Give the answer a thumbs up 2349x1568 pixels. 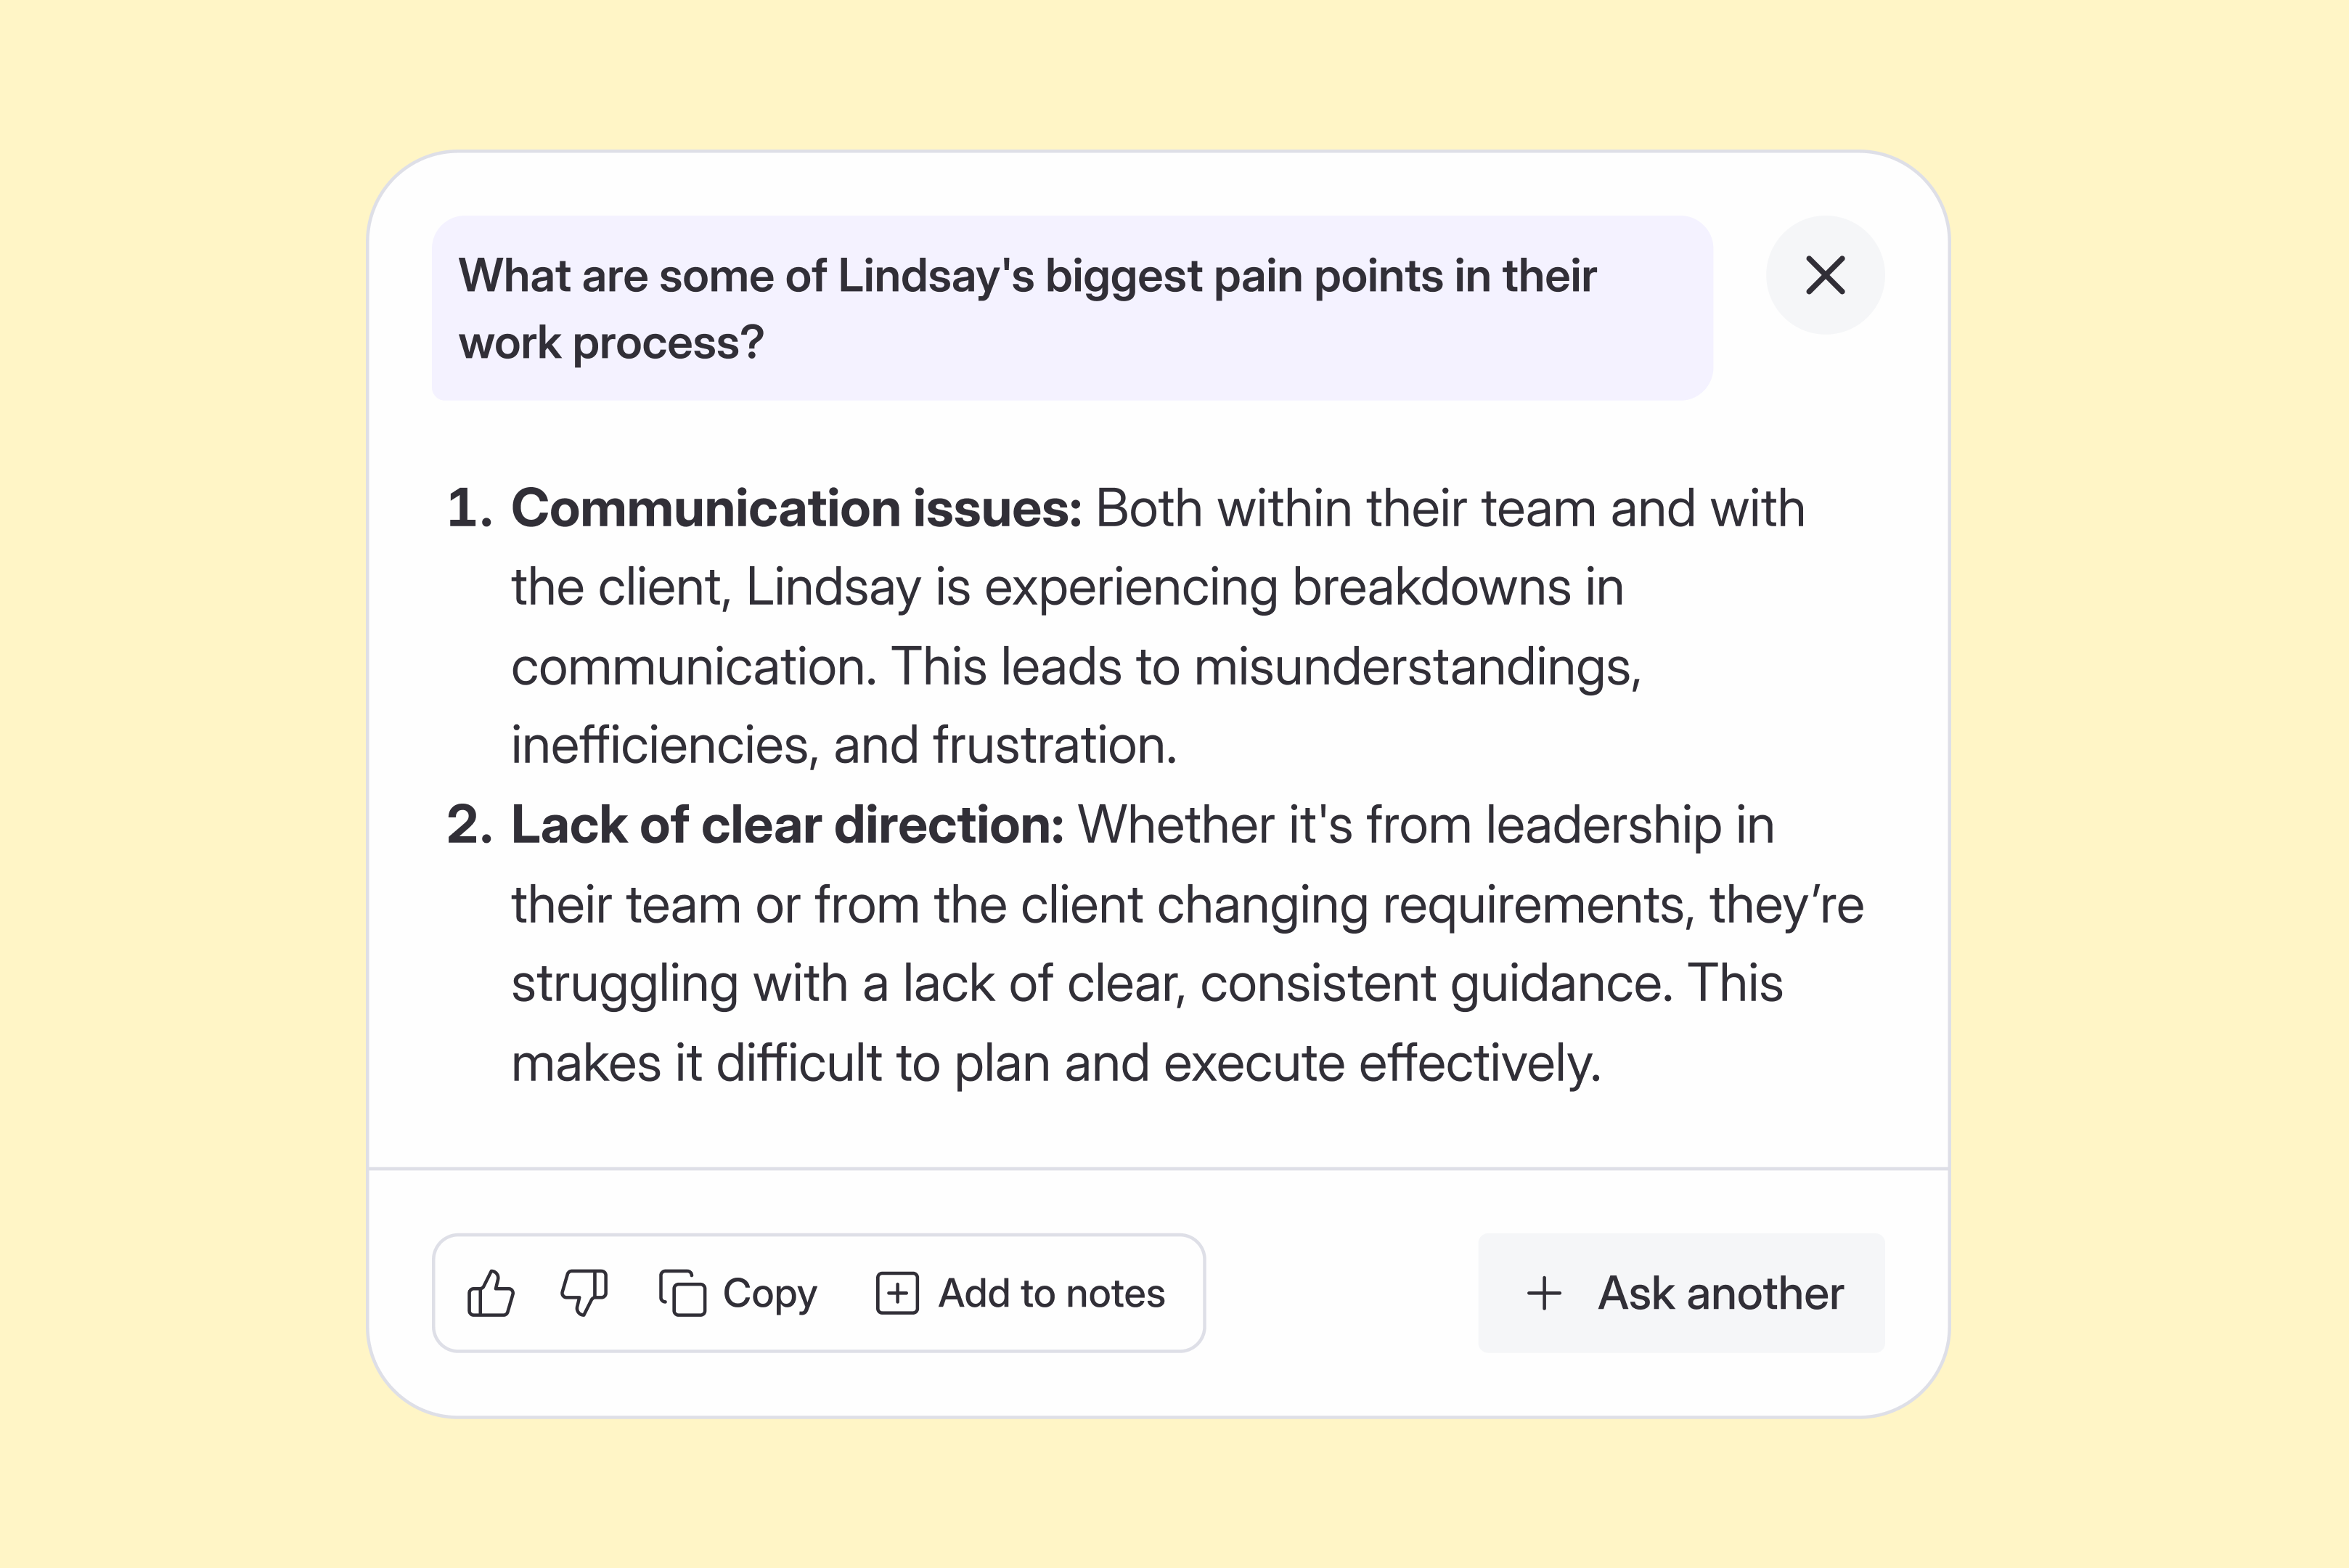tap(491, 1293)
